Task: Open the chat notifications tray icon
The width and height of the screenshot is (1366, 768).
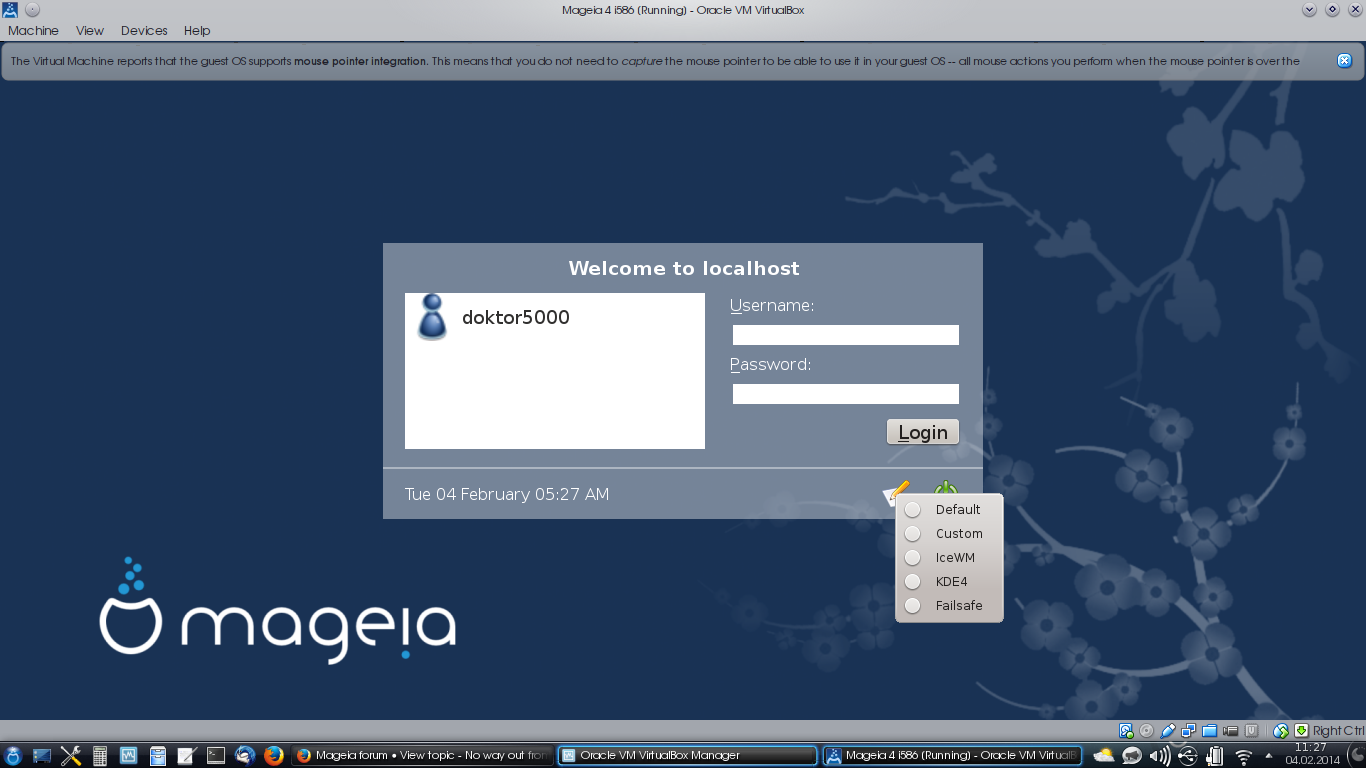Action: pyautogui.click(x=1132, y=756)
